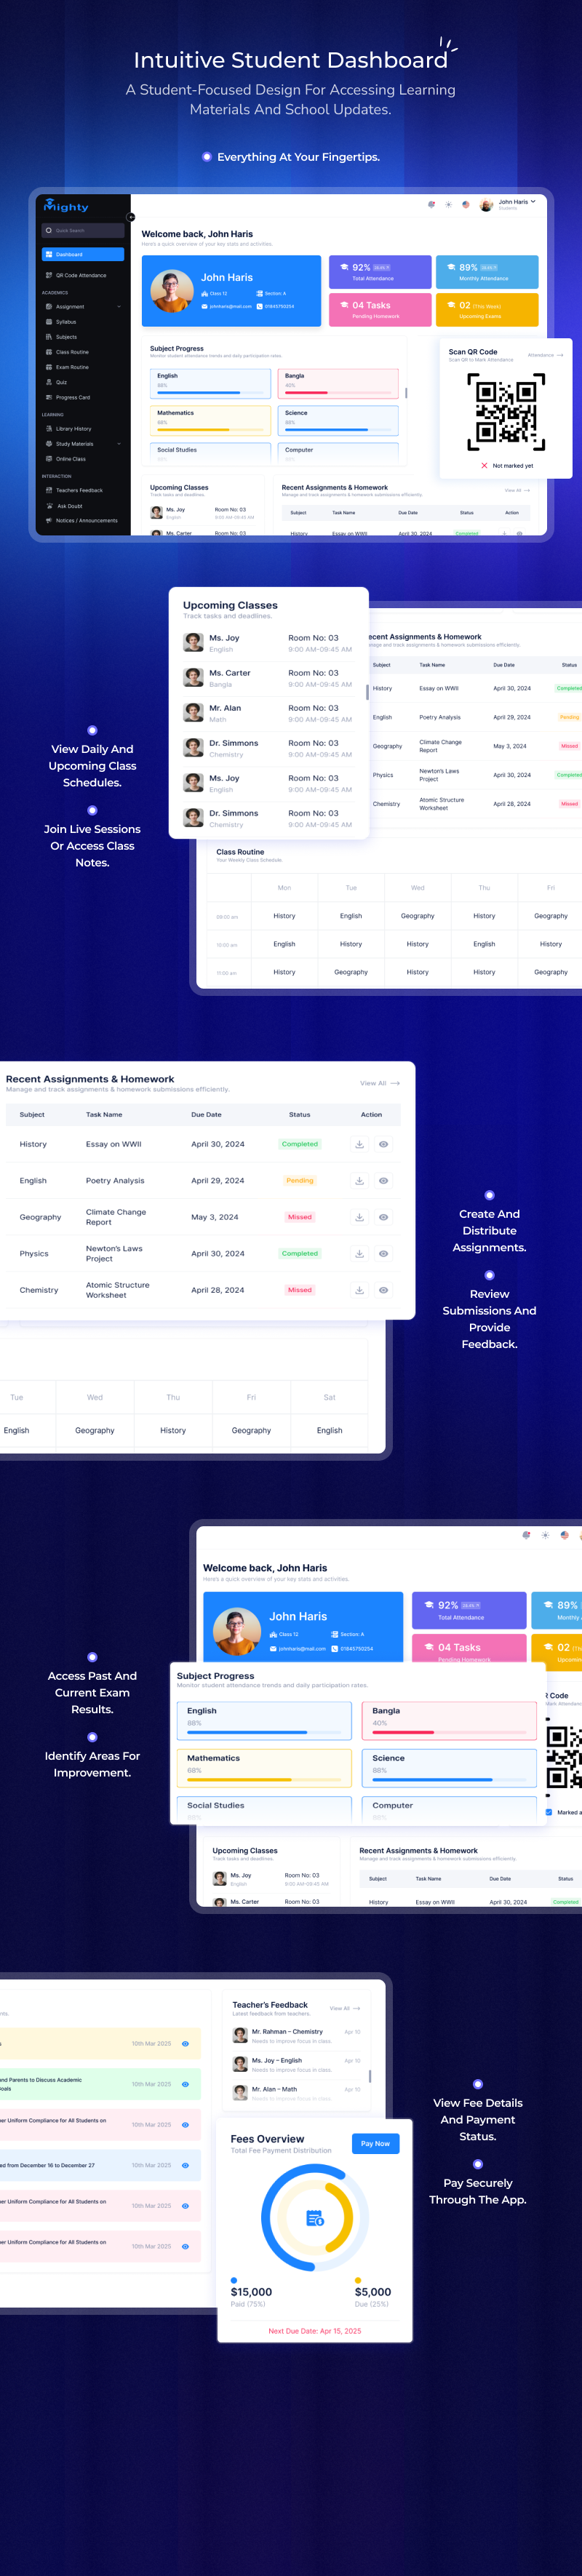Click the flag icon in top dashboard header
582x2576 pixels.
tap(465, 204)
